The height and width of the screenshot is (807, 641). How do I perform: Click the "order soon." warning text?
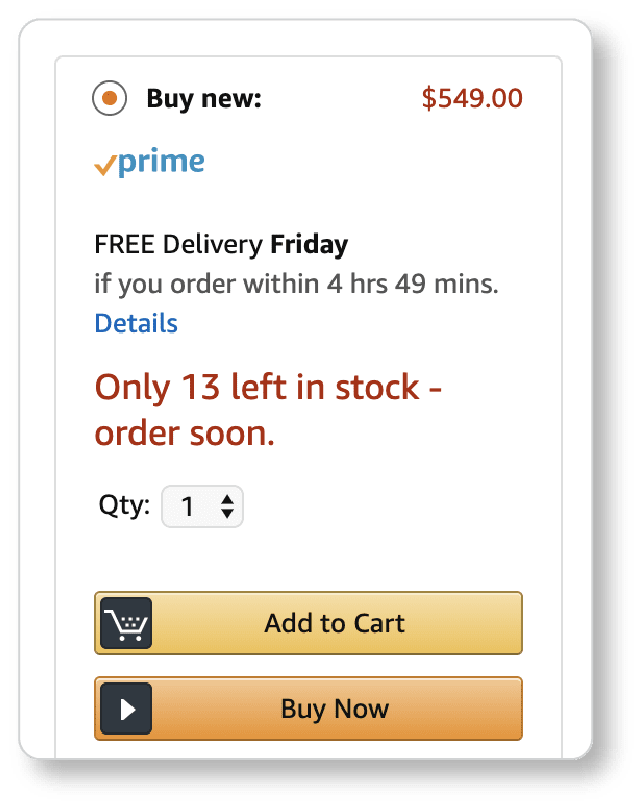click(x=184, y=435)
